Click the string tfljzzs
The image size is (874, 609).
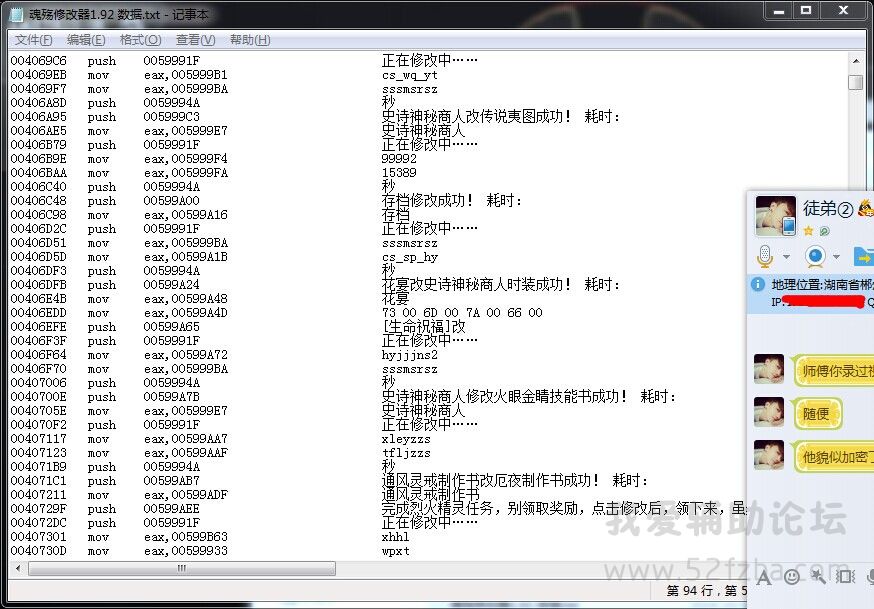click(406, 454)
